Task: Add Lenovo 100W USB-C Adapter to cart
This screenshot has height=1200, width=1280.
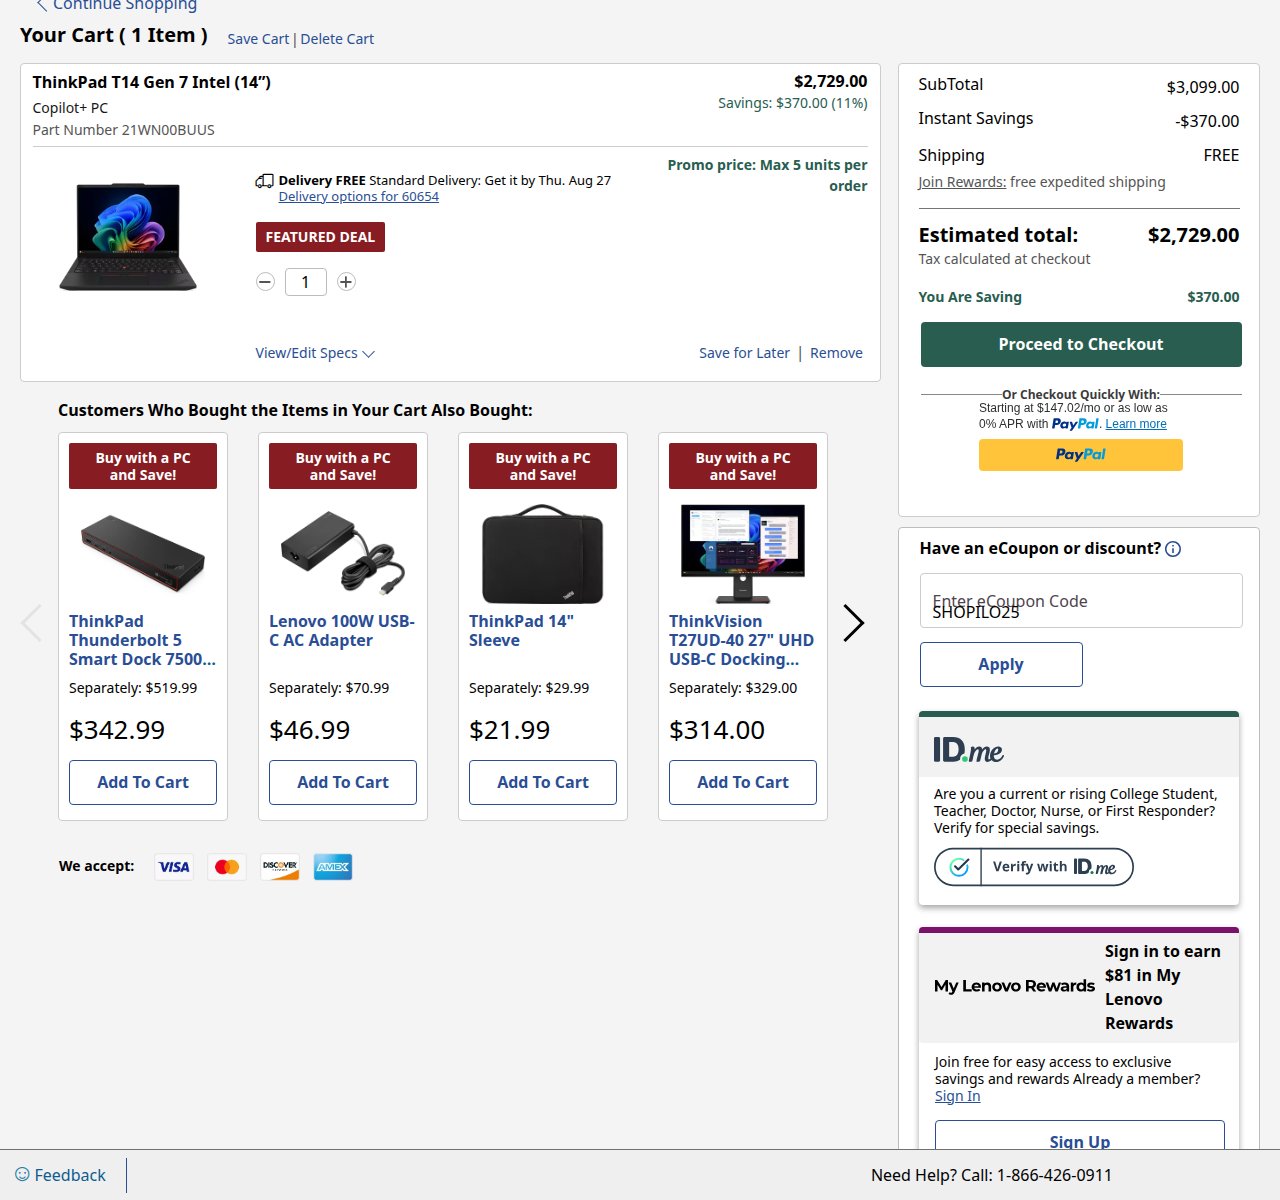Action: point(343,782)
